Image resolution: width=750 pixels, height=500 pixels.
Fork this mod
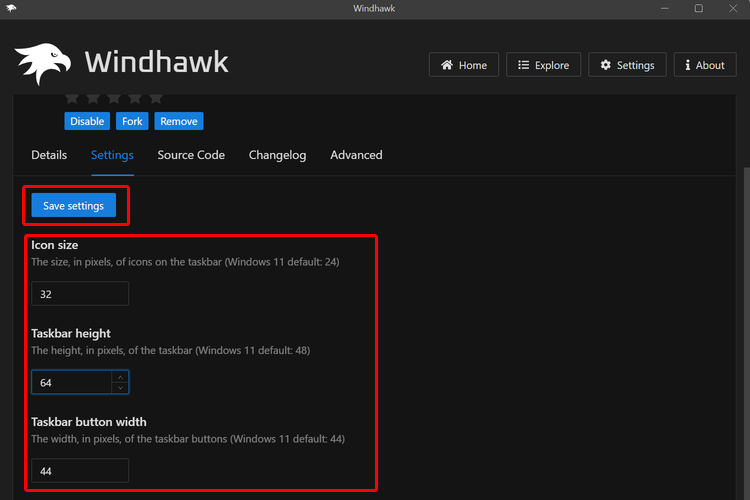pos(132,121)
